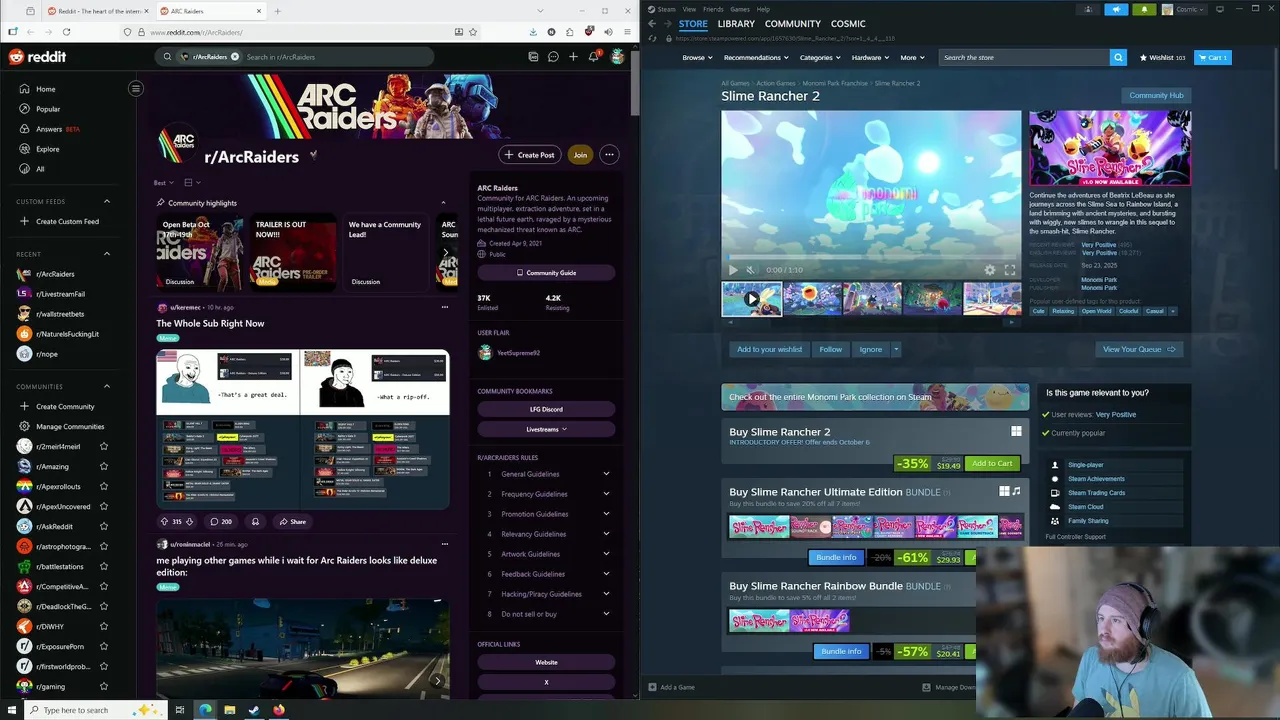Click Community Hub button
Image resolution: width=1280 pixels, height=720 pixels.
[1156, 95]
